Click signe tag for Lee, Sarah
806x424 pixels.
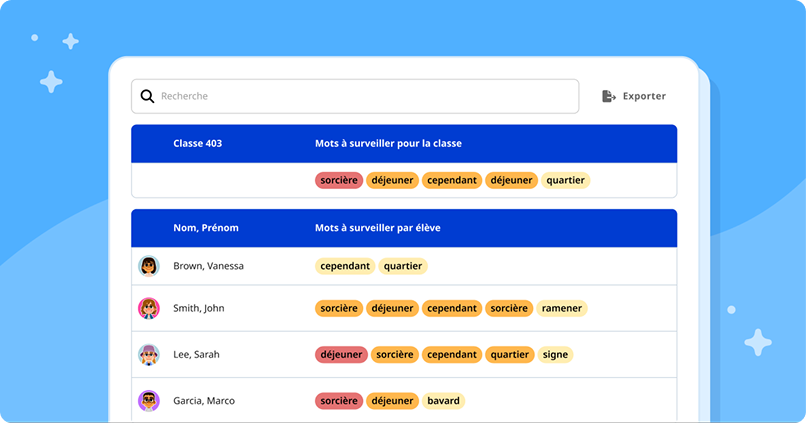point(555,355)
